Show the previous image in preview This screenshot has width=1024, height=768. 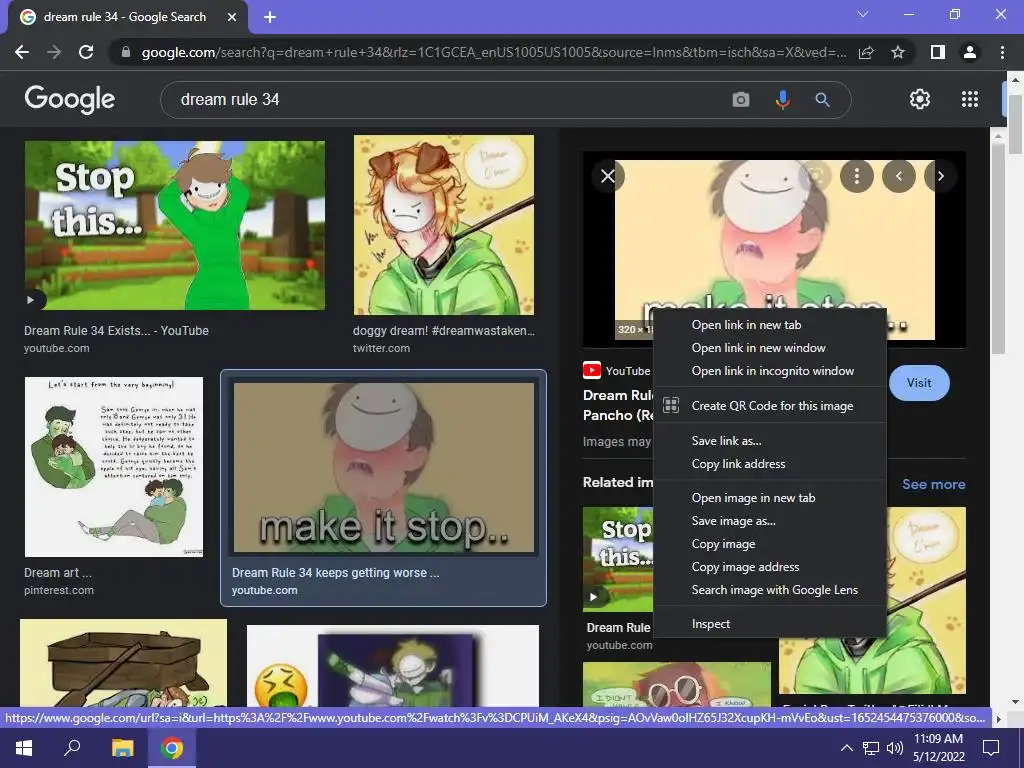899,176
